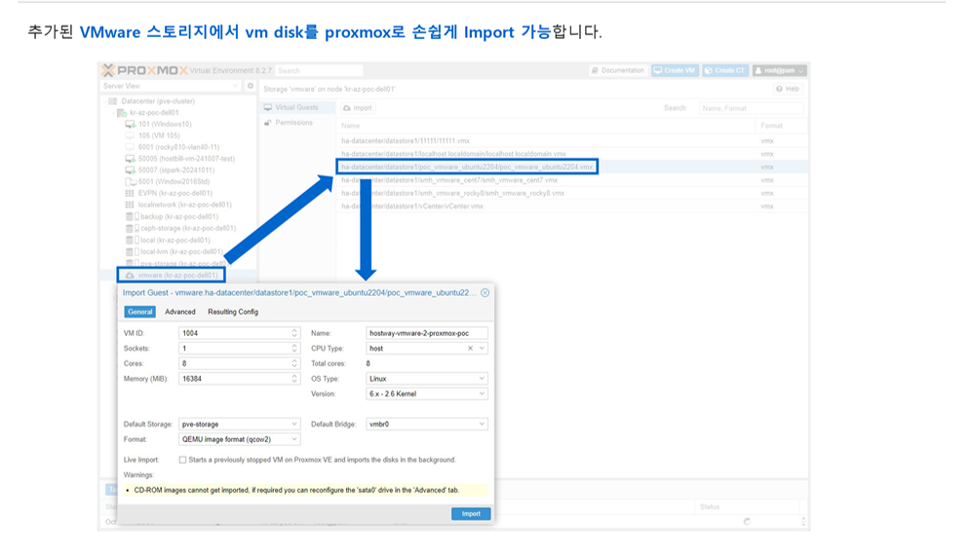Screen dimensions: 971x542
Task: Select localnetwork zone in tree
Action: (185, 205)
